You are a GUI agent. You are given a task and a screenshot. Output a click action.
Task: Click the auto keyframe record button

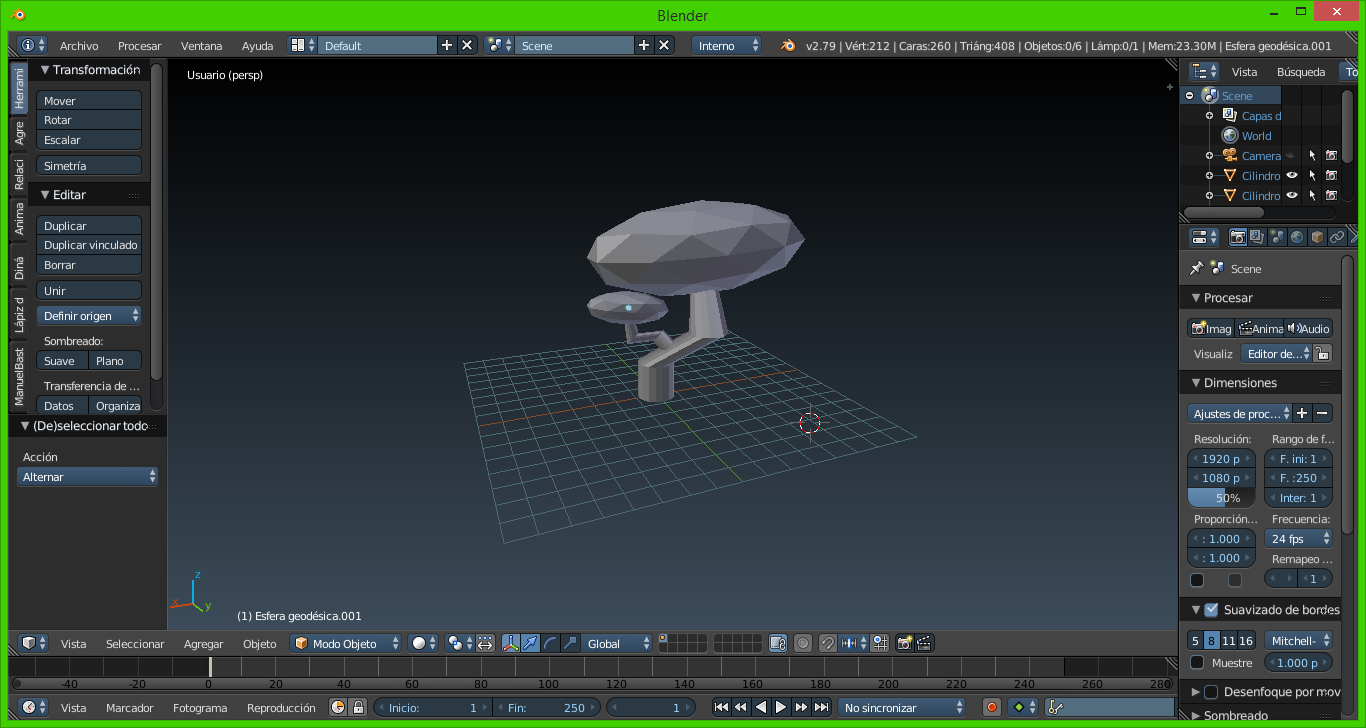pyautogui.click(x=991, y=707)
